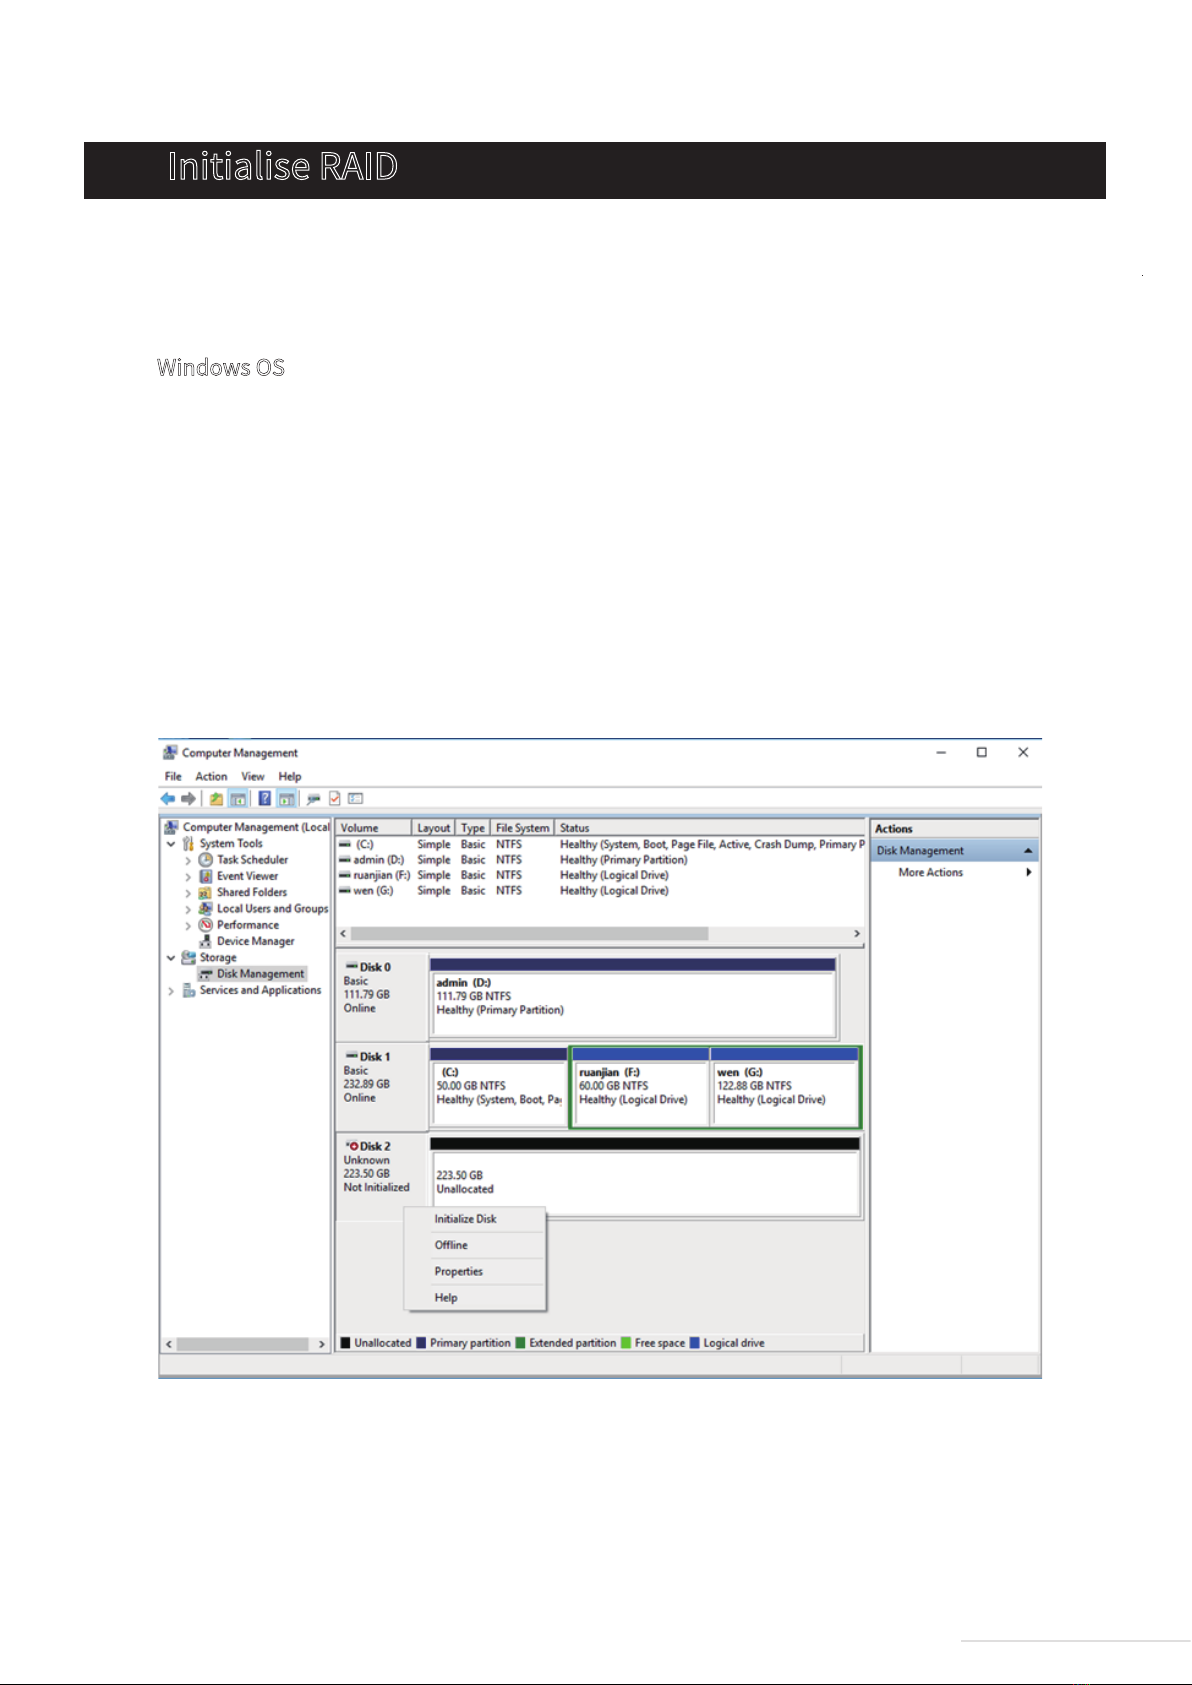1192x1685 pixels.
Task: Click the Performance icon in the tree
Action: (206, 925)
